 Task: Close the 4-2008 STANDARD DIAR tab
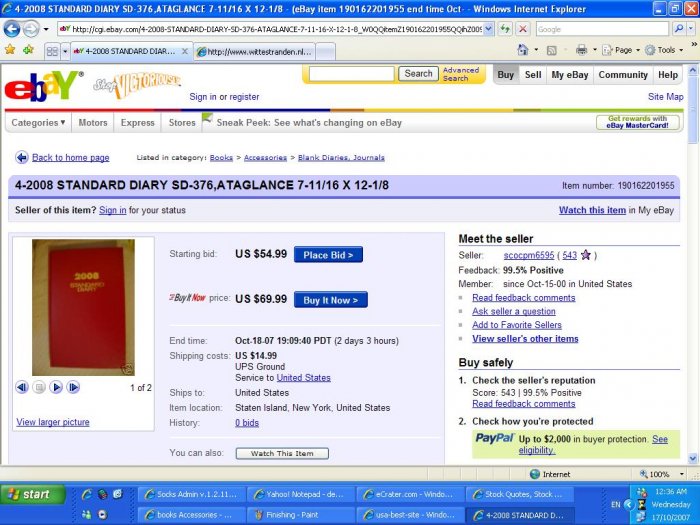[184, 51]
